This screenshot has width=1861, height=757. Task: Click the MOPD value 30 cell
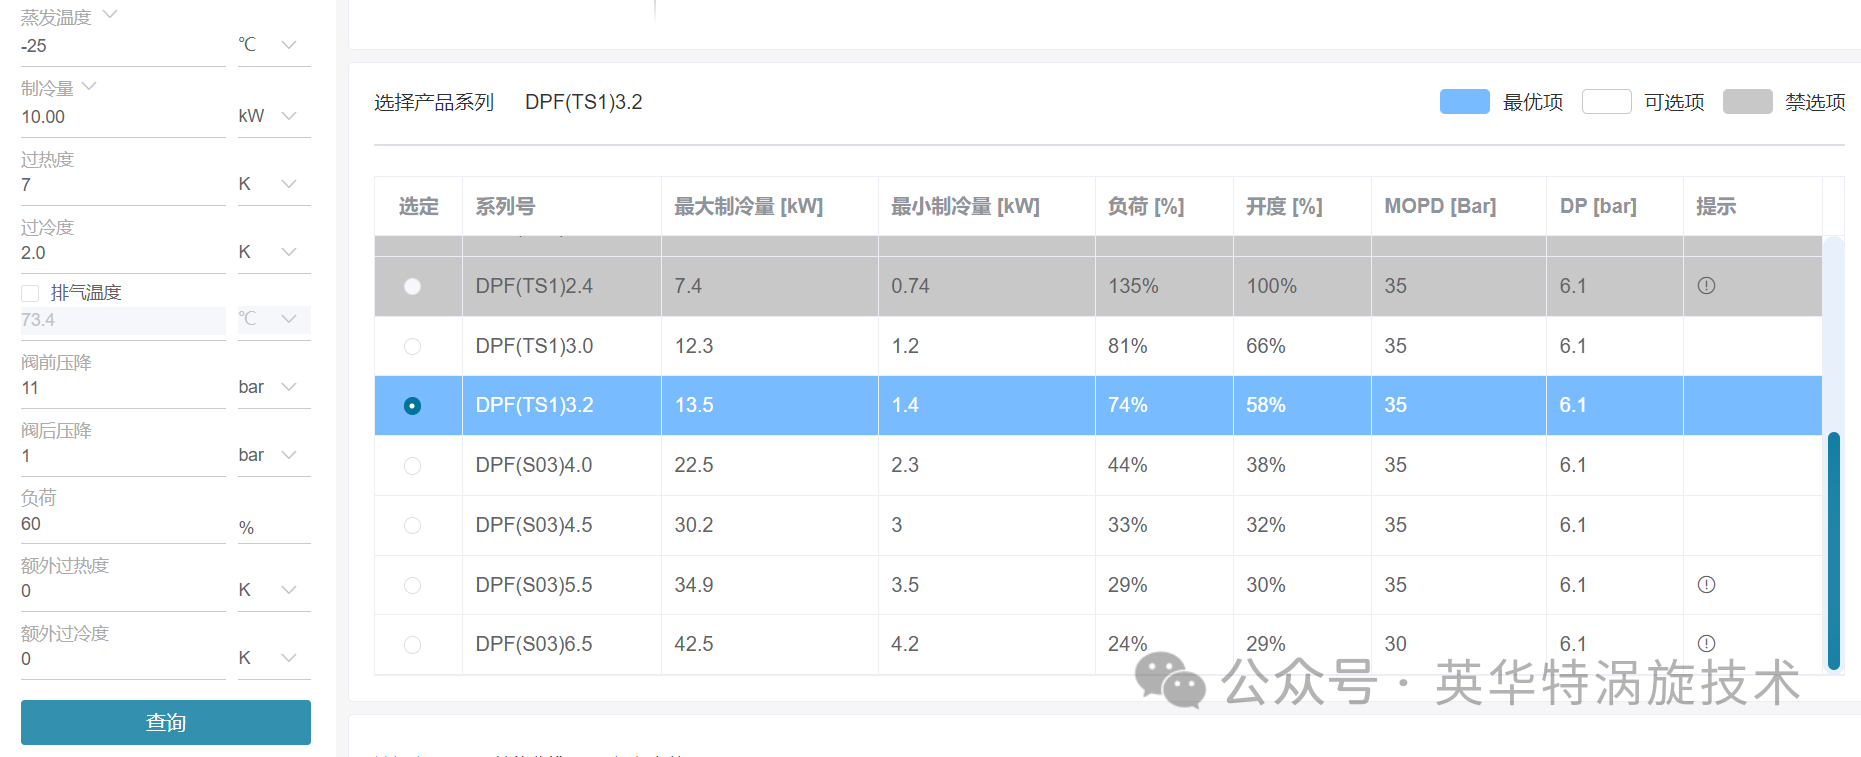(1459, 645)
